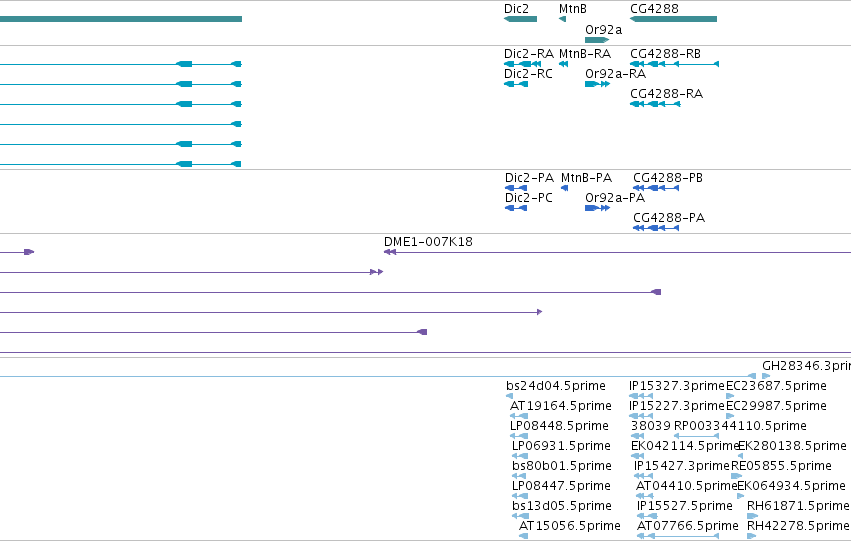Click the EC23687.5prime EST label
Viewport: 851px width, 541px height.
point(776,386)
